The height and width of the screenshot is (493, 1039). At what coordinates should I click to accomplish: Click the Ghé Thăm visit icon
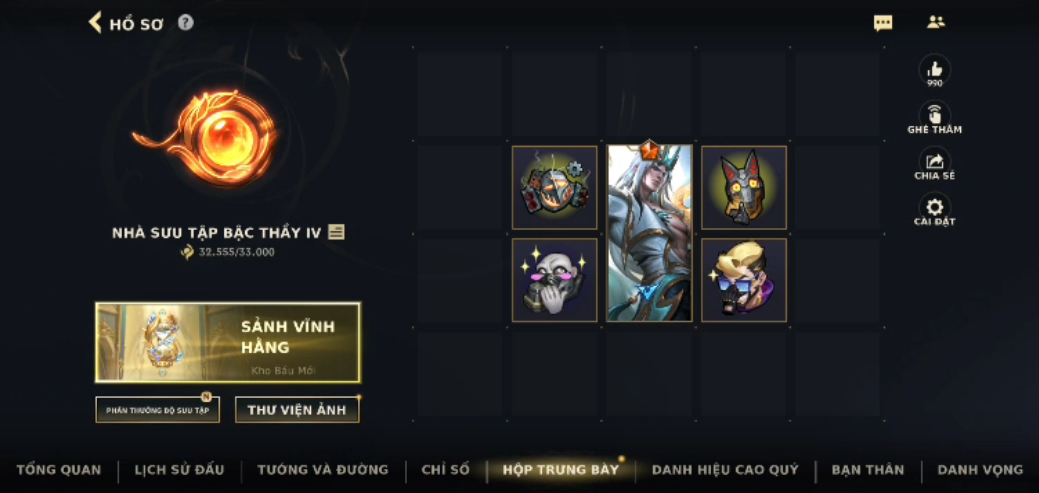coord(934,115)
